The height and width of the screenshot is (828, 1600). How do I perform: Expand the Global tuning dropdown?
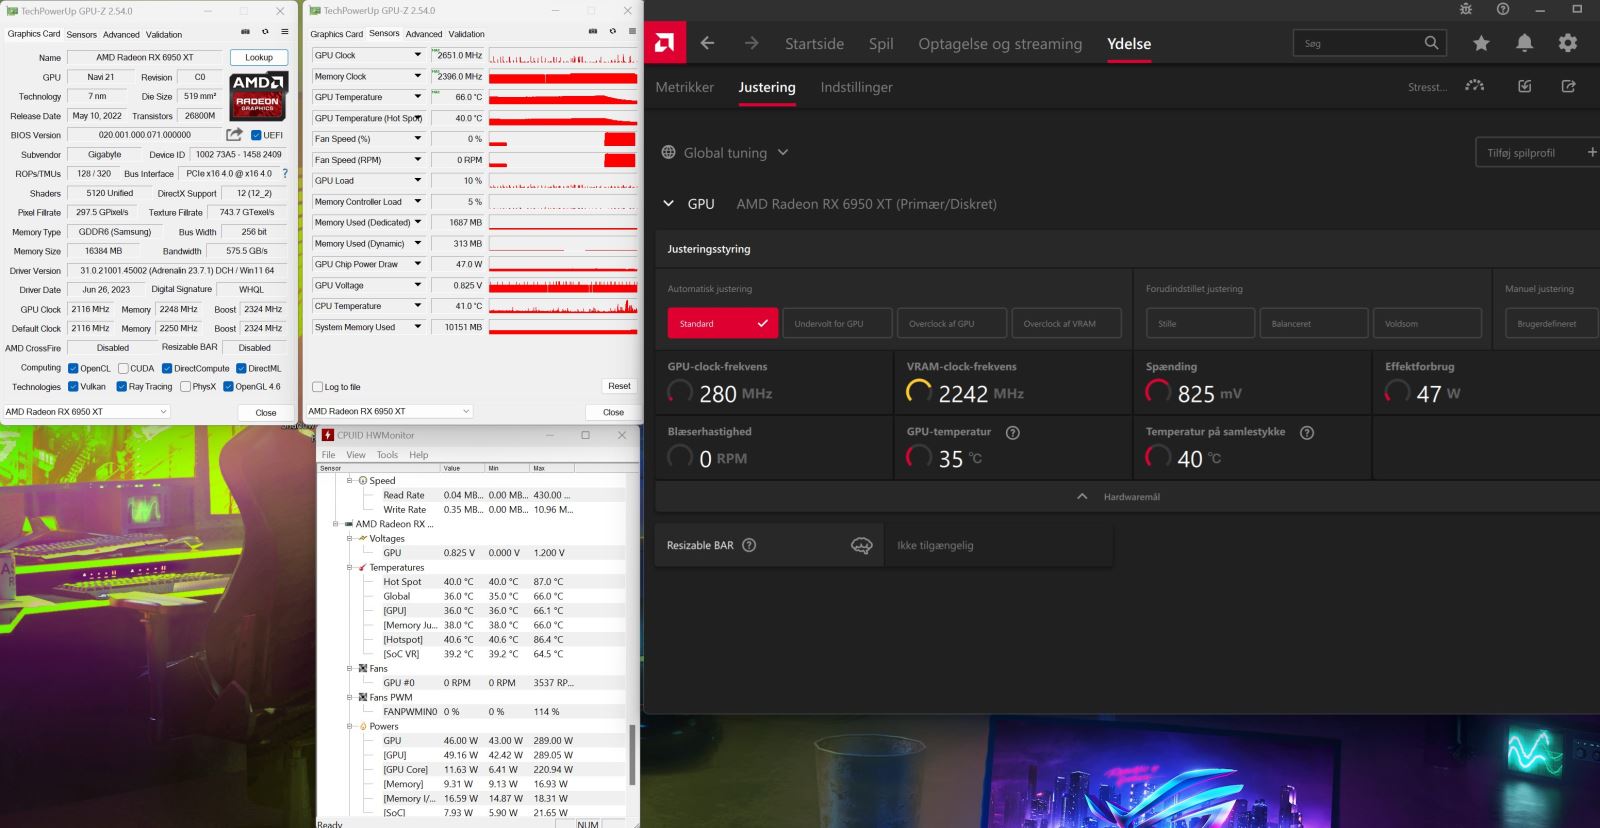click(x=783, y=152)
